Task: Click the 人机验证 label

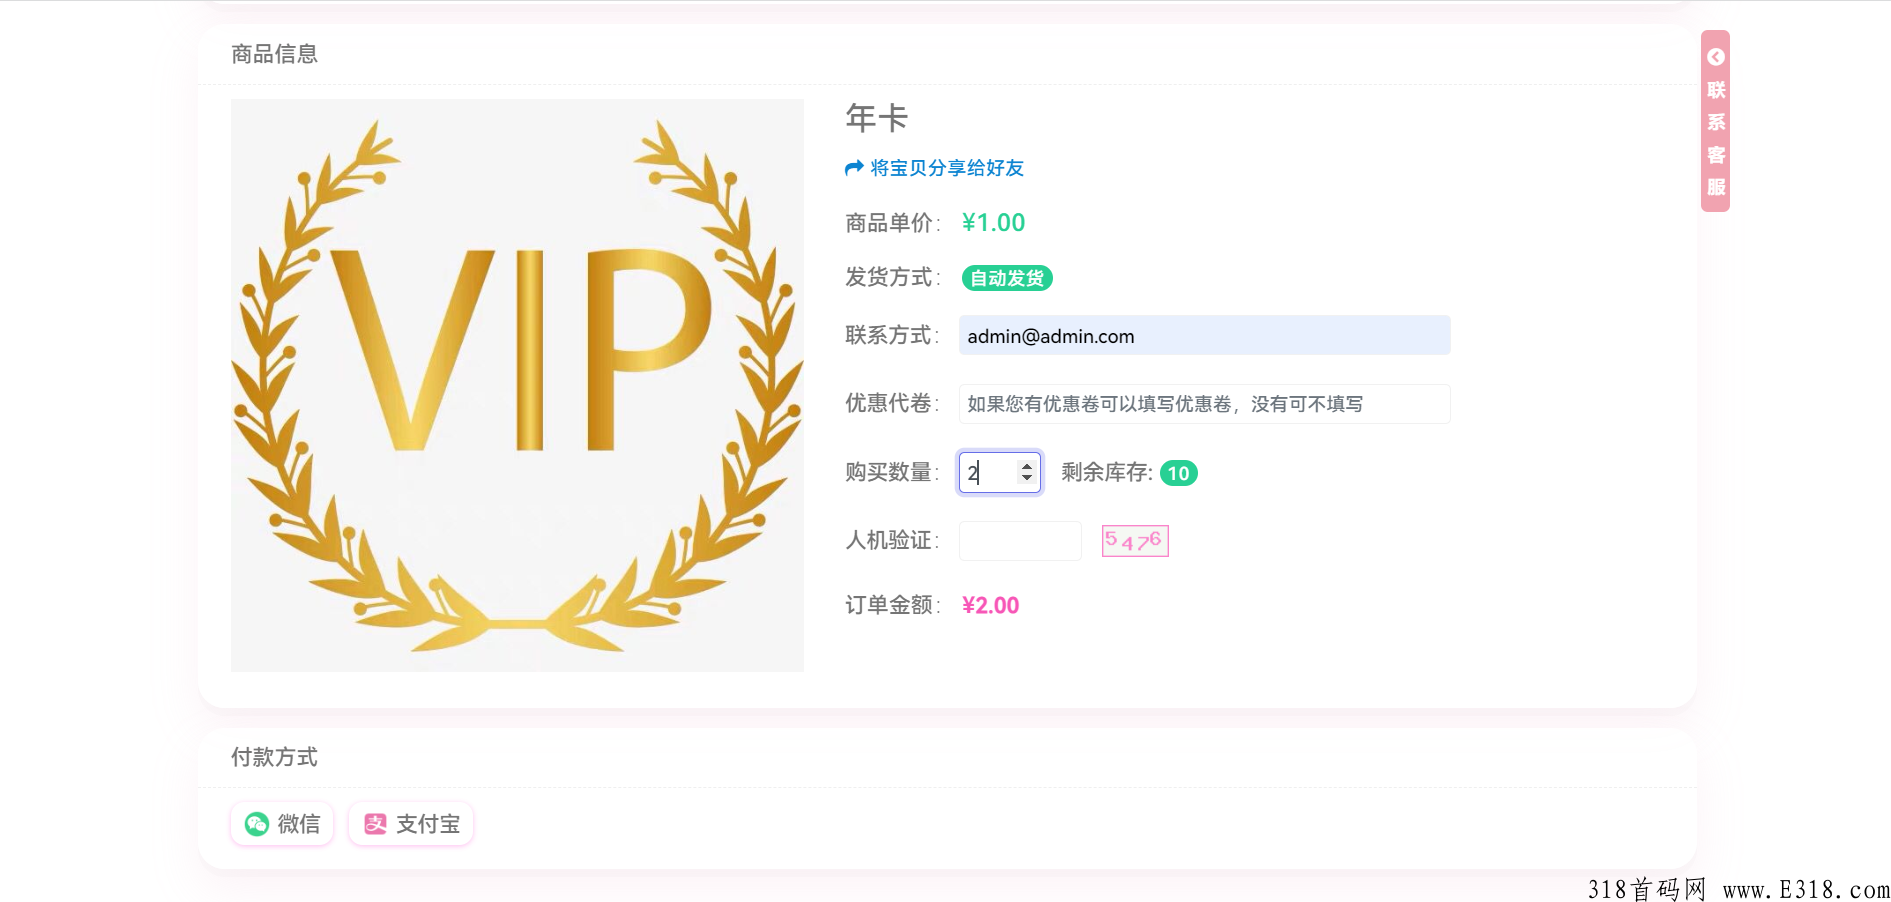Action: (892, 540)
